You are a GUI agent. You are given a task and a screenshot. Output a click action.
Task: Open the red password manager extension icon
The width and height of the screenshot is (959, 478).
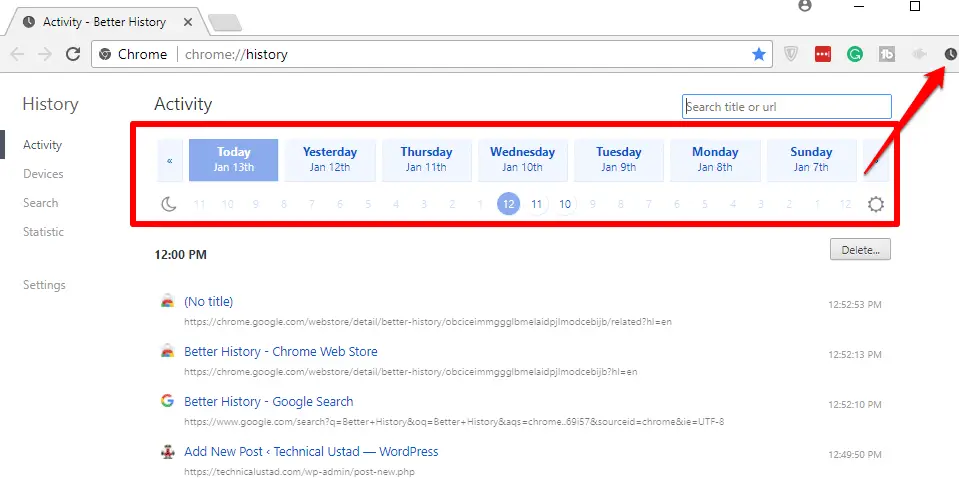[x=823, y=54]
